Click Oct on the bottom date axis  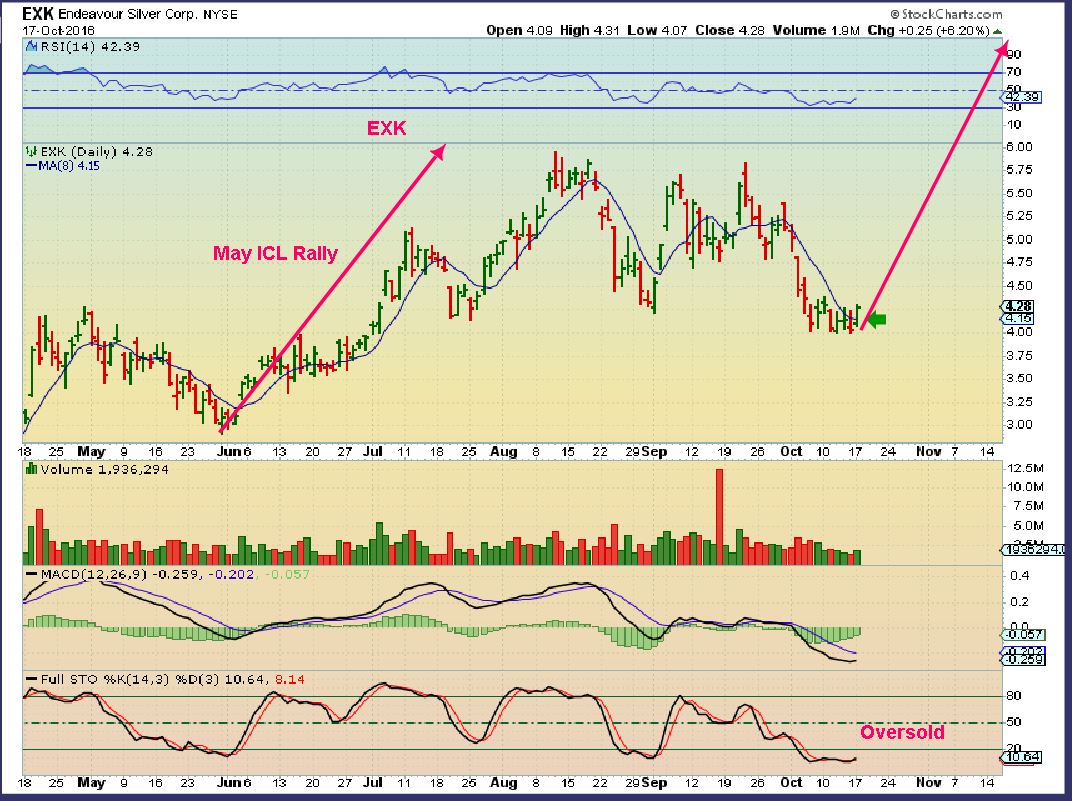tap(791, 782)
